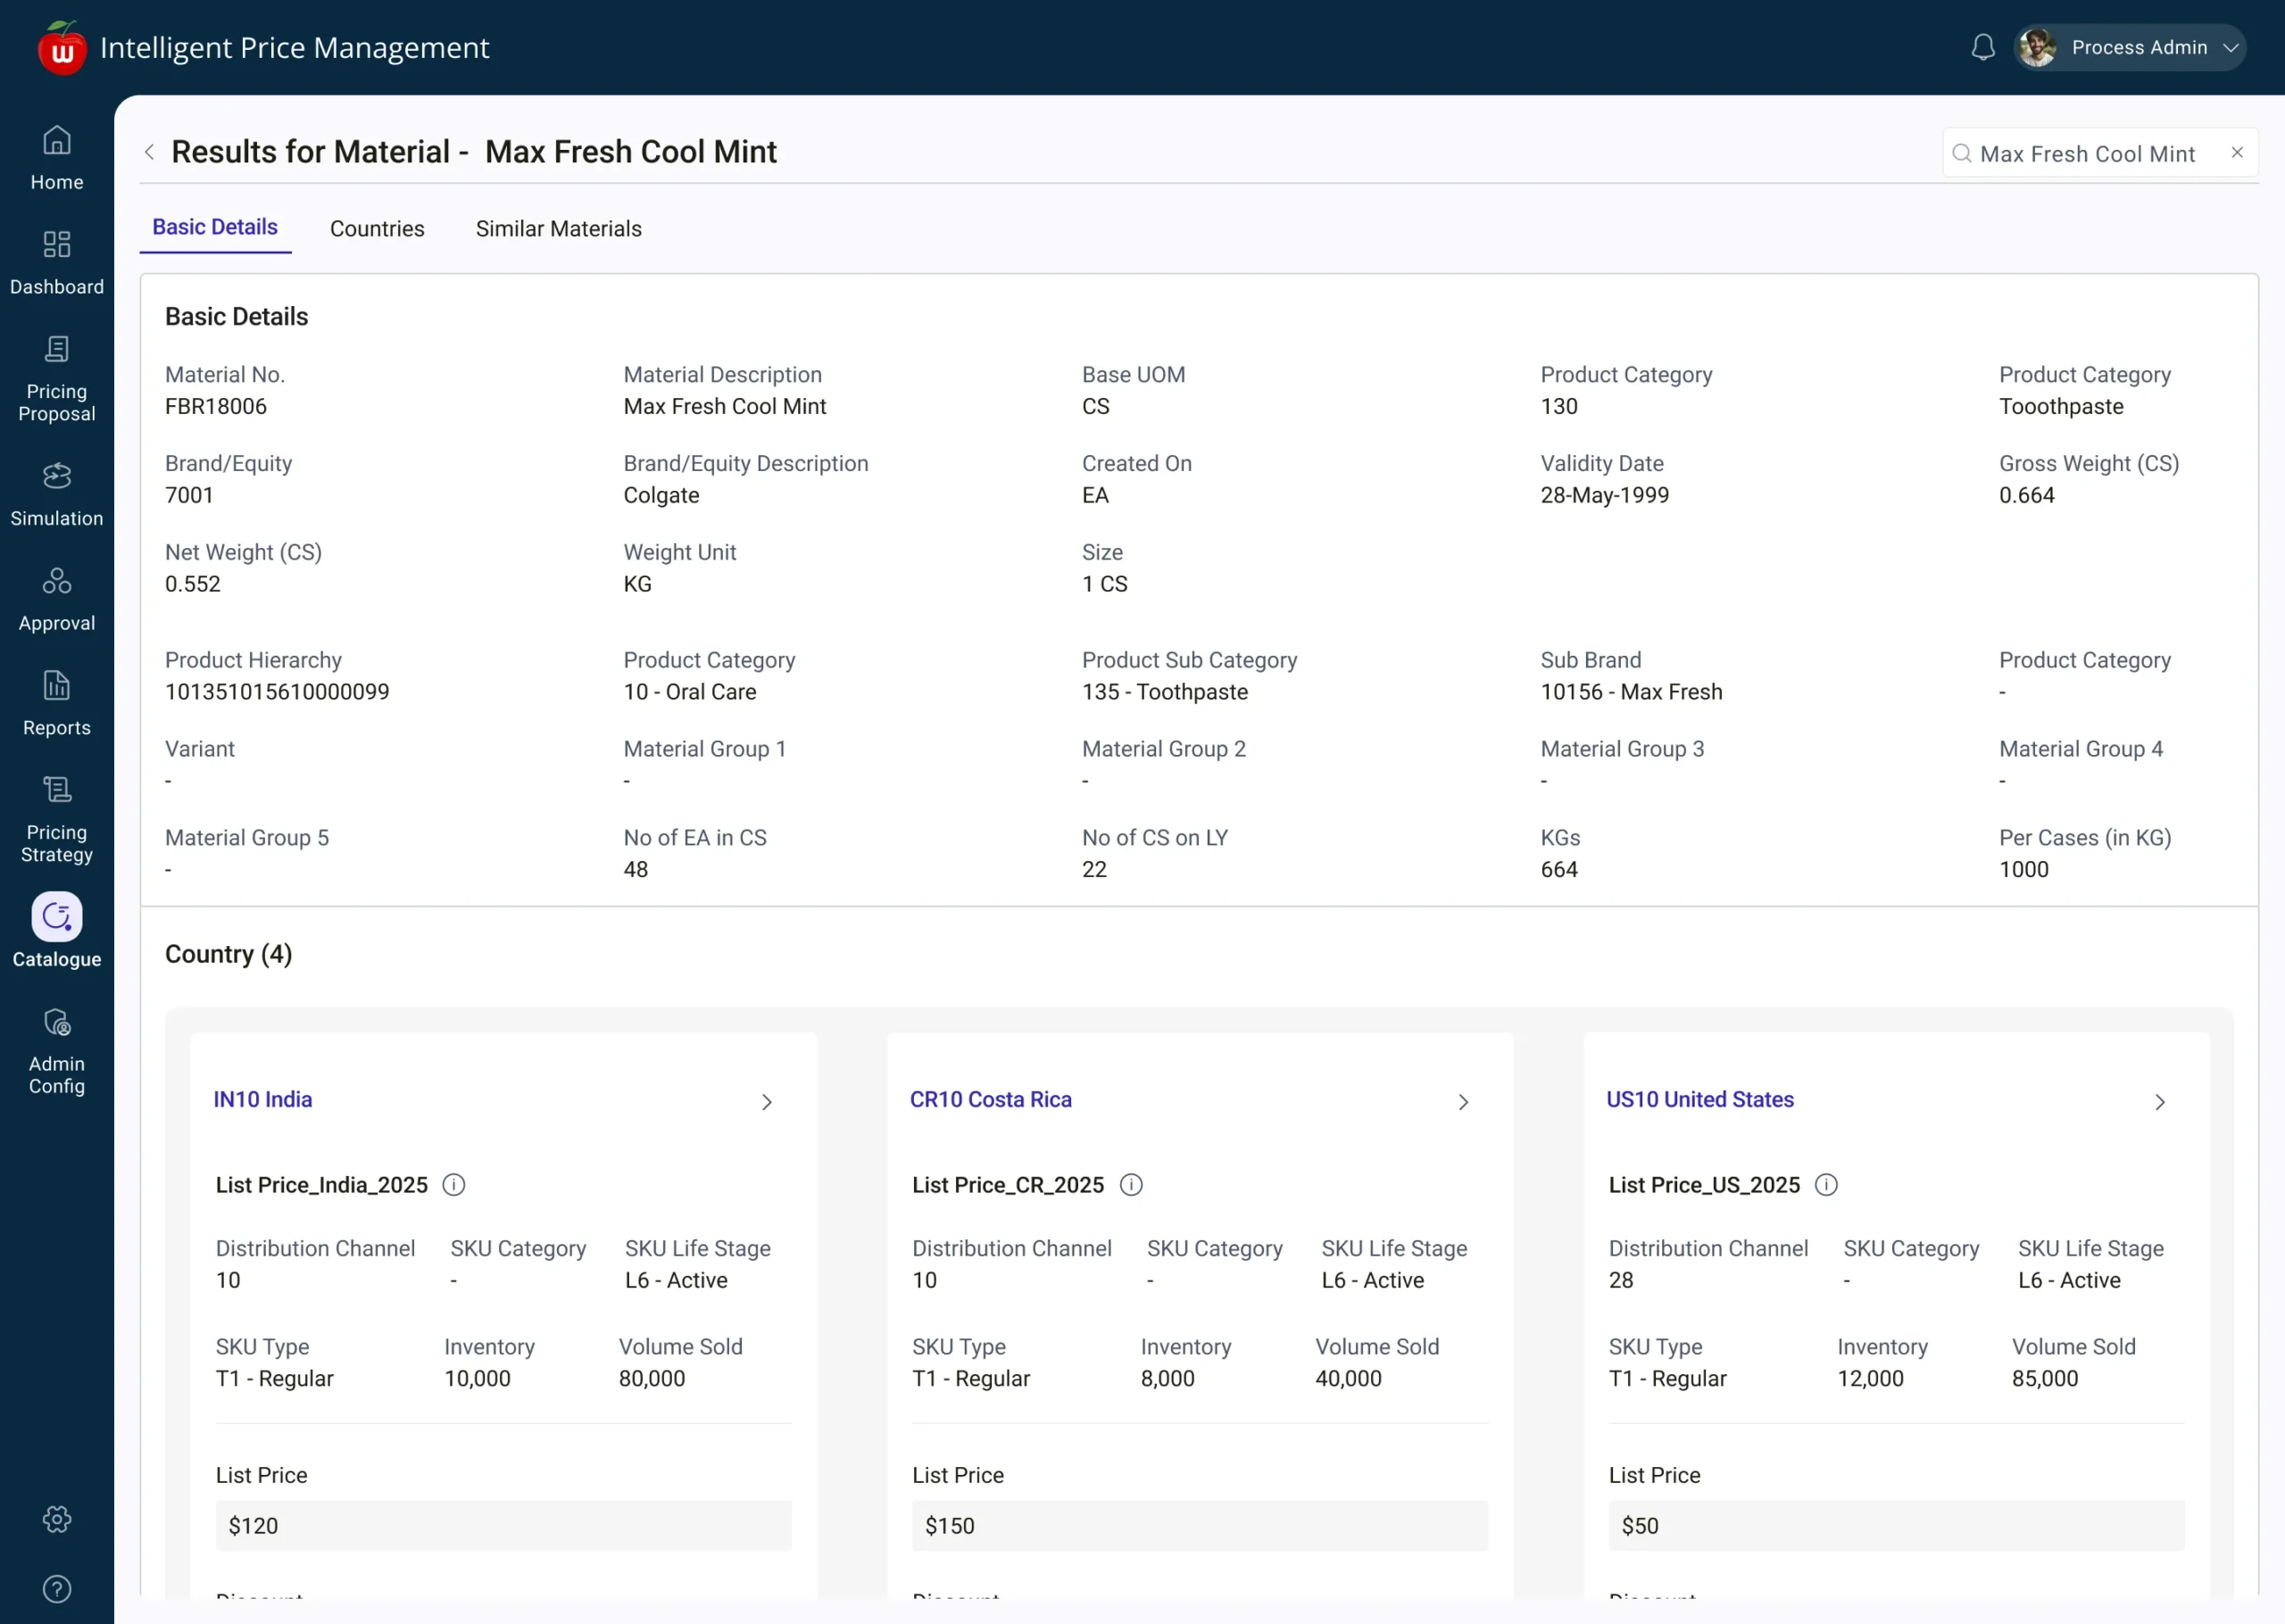
Task: Click Product Sub Category 135 - Toothpaste
Action: [x=1165, y=692]
